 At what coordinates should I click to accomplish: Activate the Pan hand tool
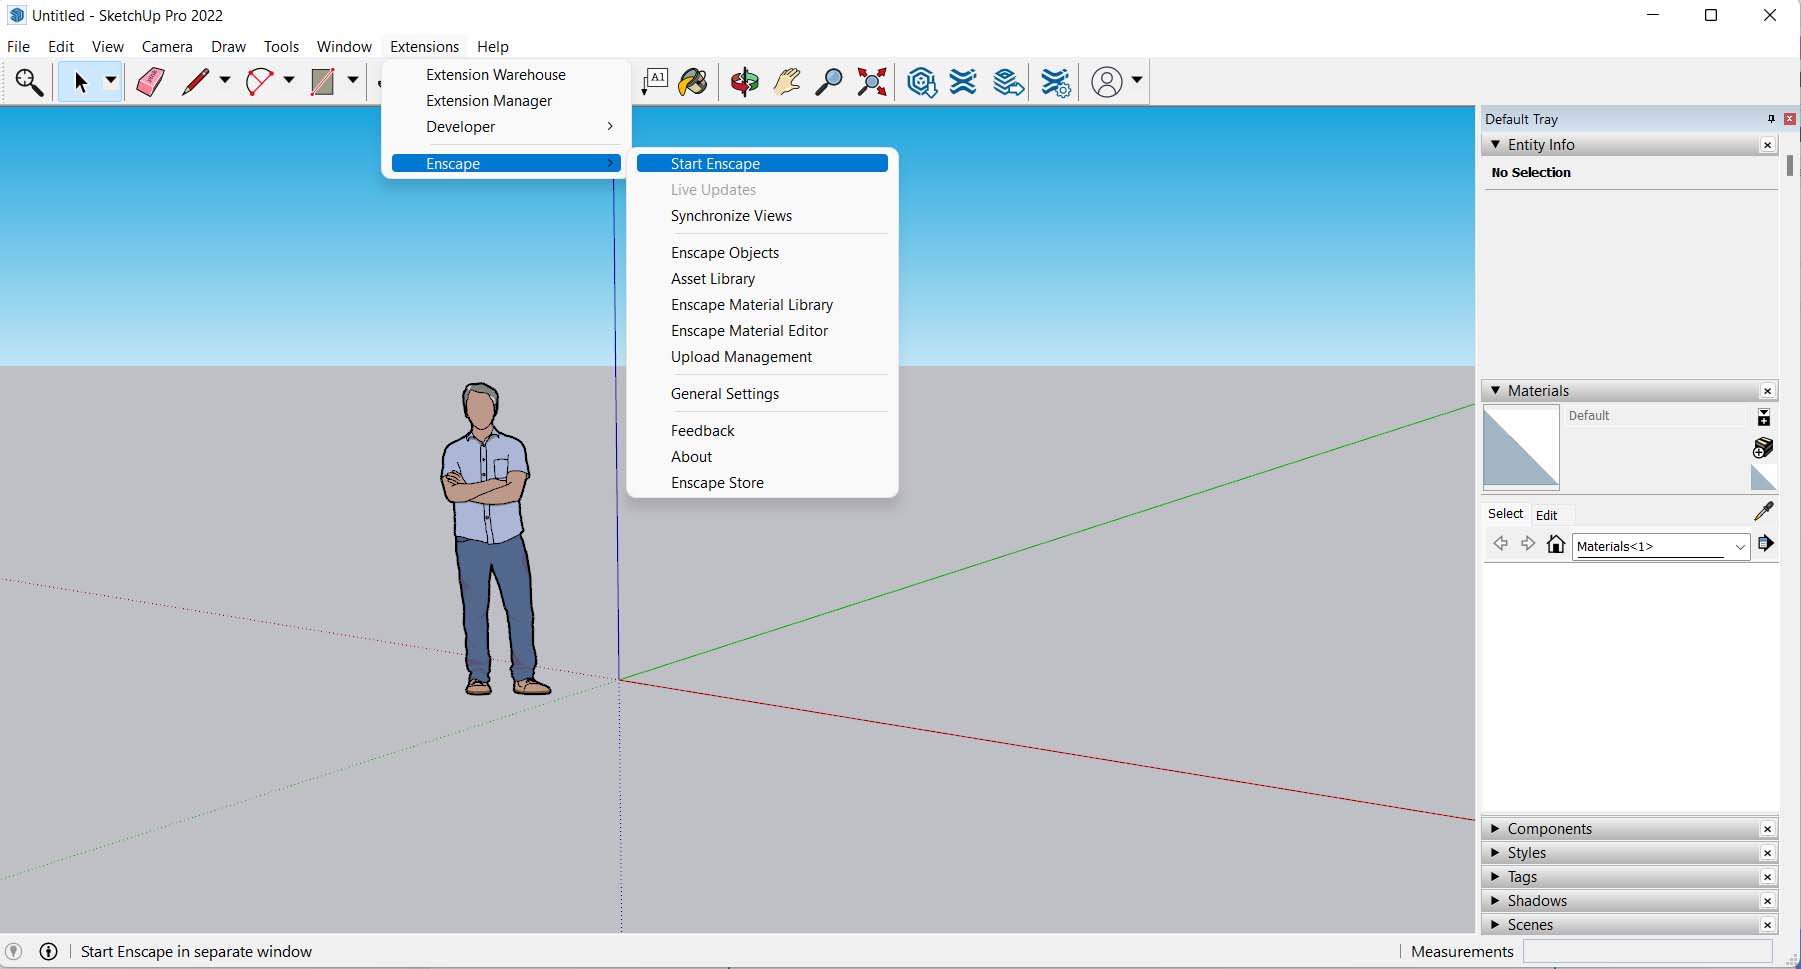click(787, 82)
